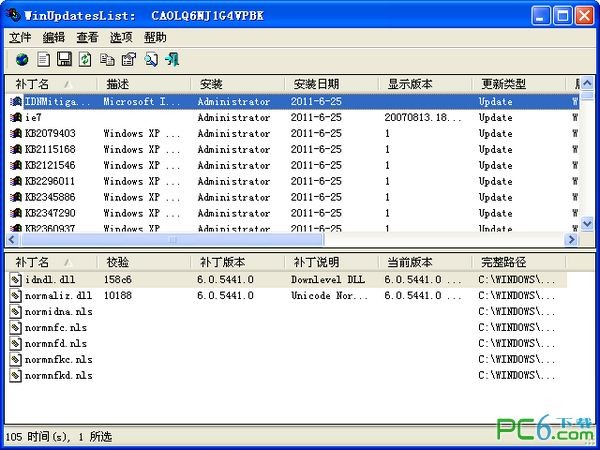The width and height of the screenshot is (600, 450).
Task: Click the icon beside KB2121546
Action: pyautogui.click(x=16, y=165)
